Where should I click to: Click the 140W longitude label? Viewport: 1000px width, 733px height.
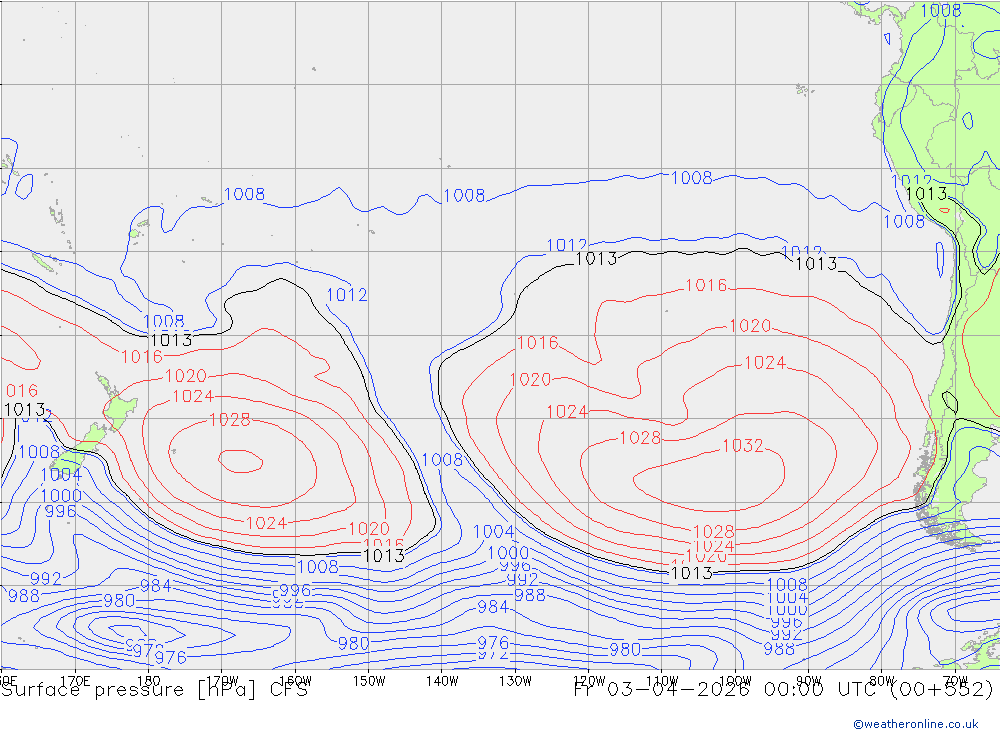[x=441, y=680]
